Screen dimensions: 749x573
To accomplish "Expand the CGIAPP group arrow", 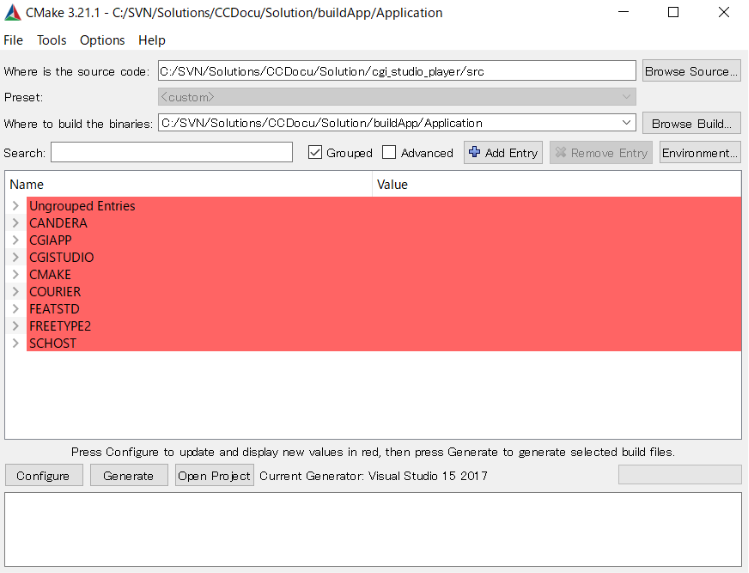I will click(16, 240).
